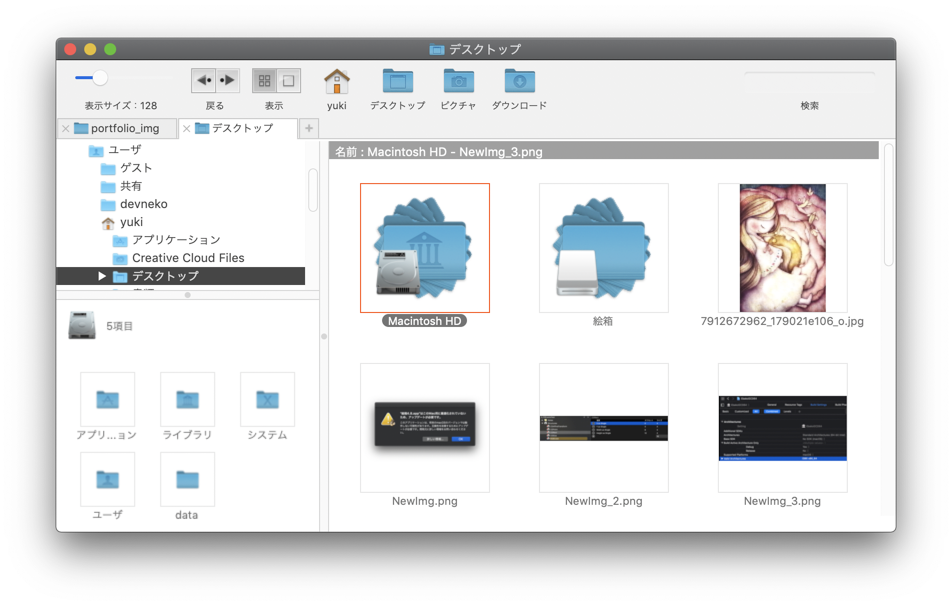Click the hard disk icon beside 5項目
The height and width of the screenshot is (606, 952).
click(82, 325)
